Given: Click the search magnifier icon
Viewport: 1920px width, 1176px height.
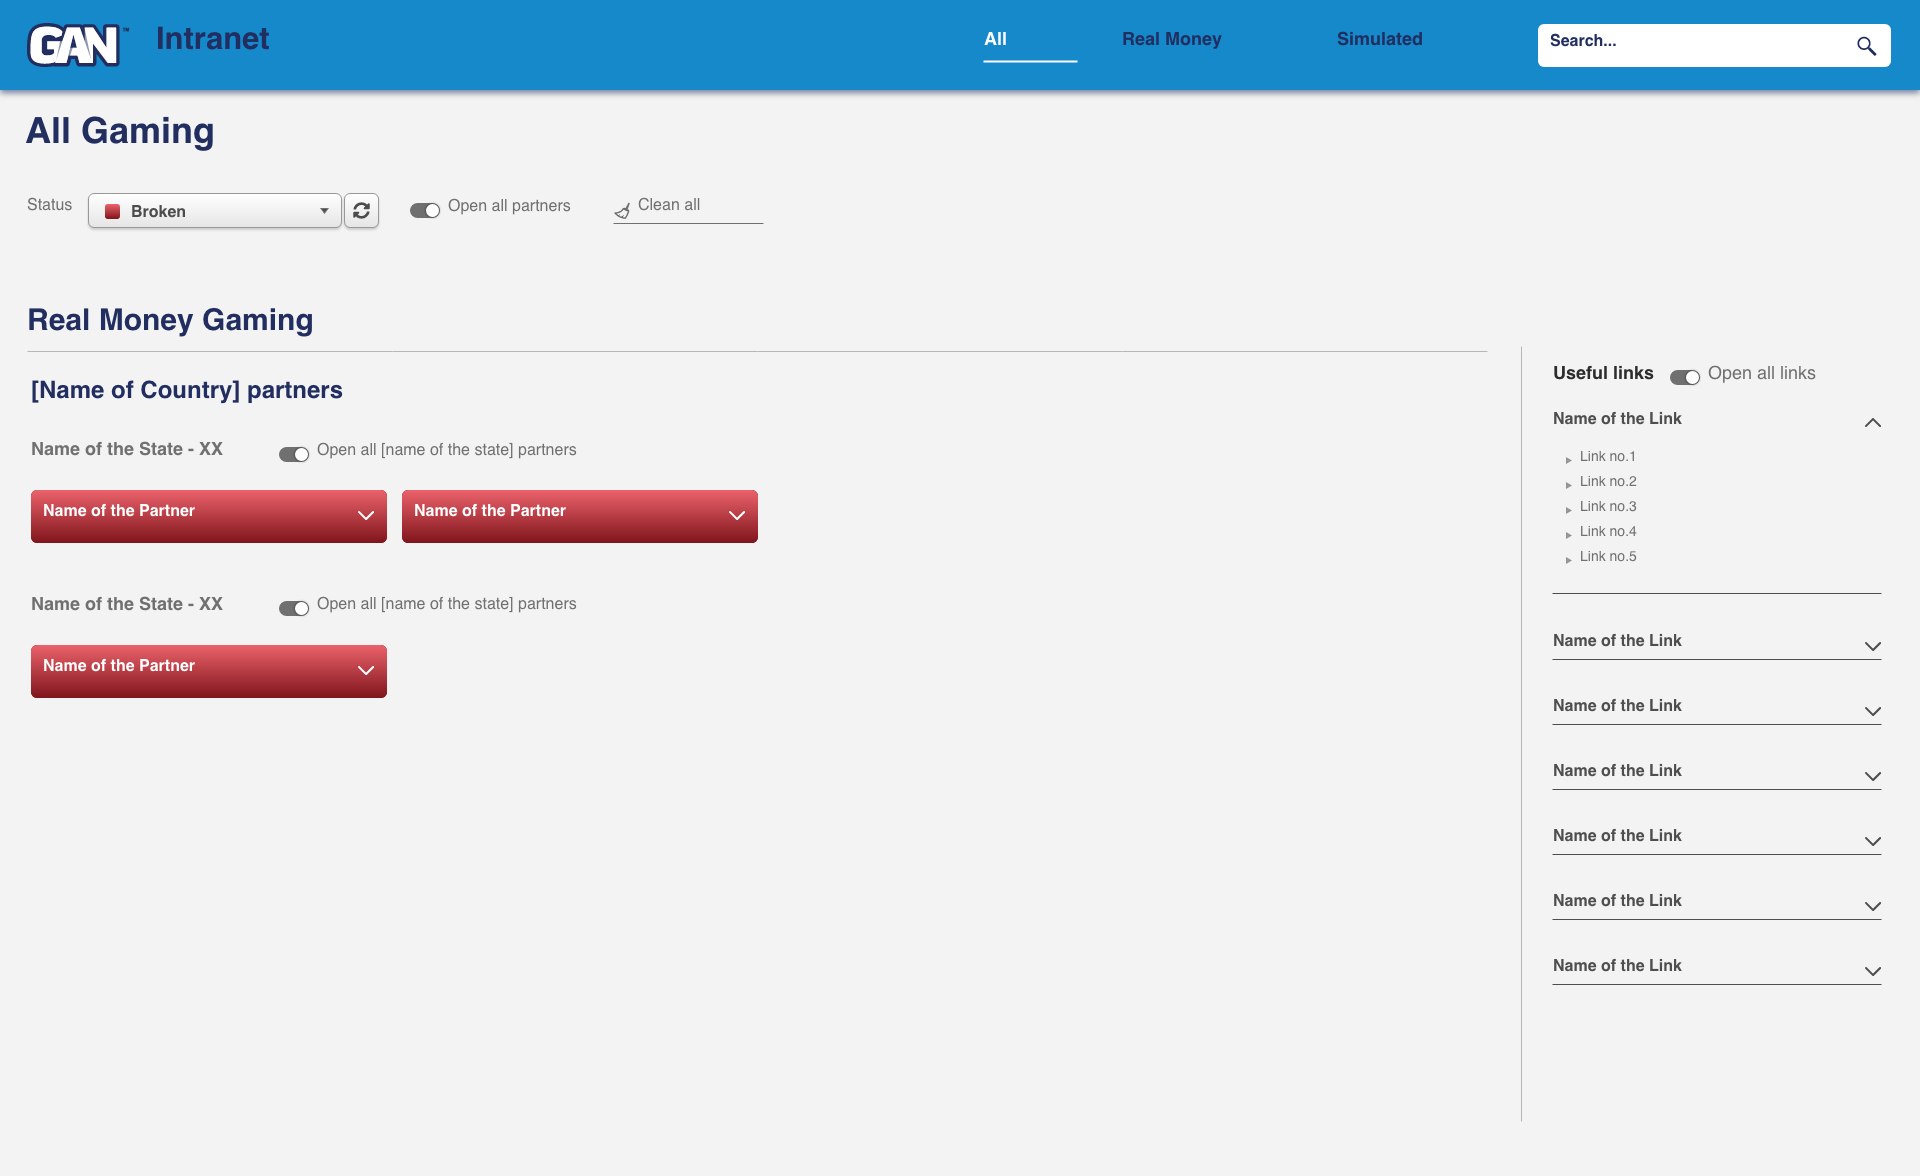Looking at the screenshot, I should pos(1866,46).
